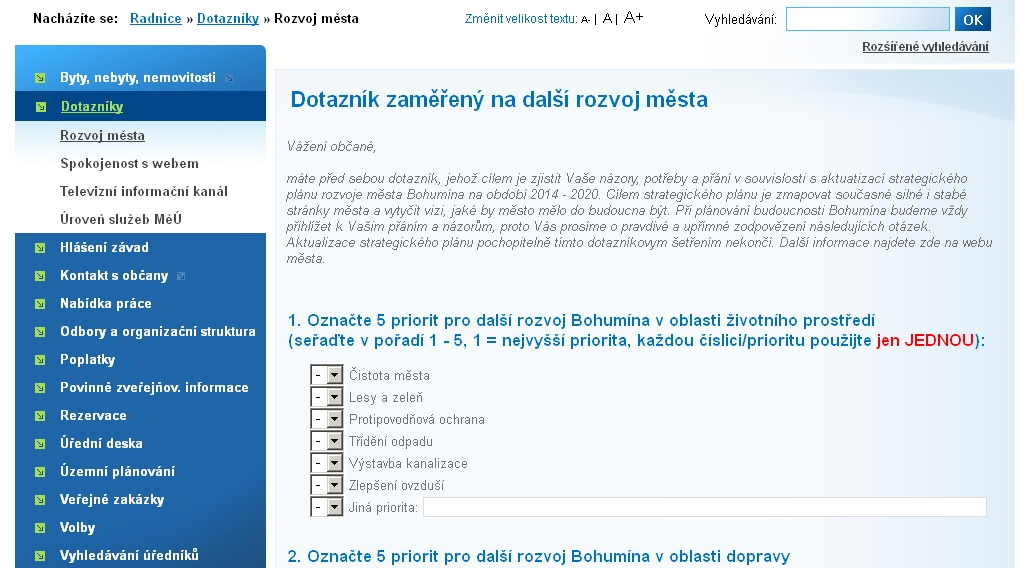Open the Volby menu item
This screenshot has height=568, width=1024.
coord(78,528)
